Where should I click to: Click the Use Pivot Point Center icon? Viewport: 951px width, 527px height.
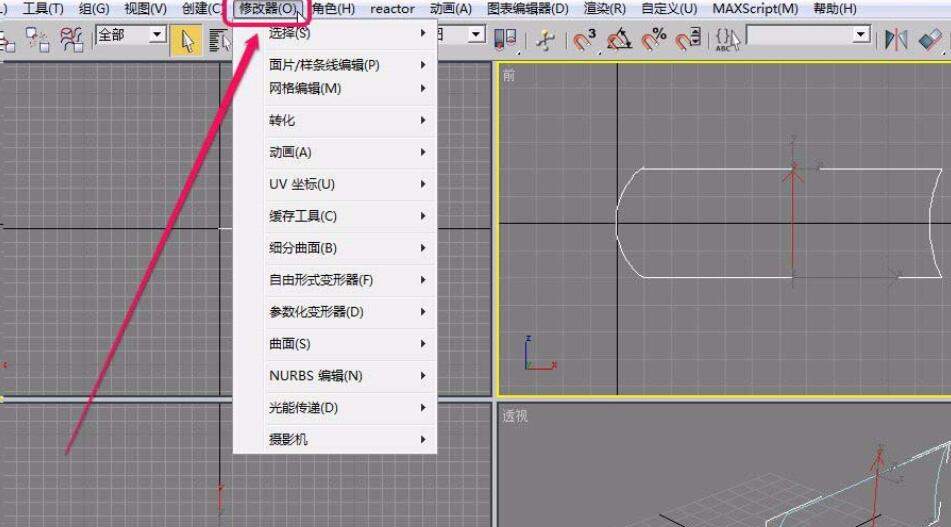506,39
